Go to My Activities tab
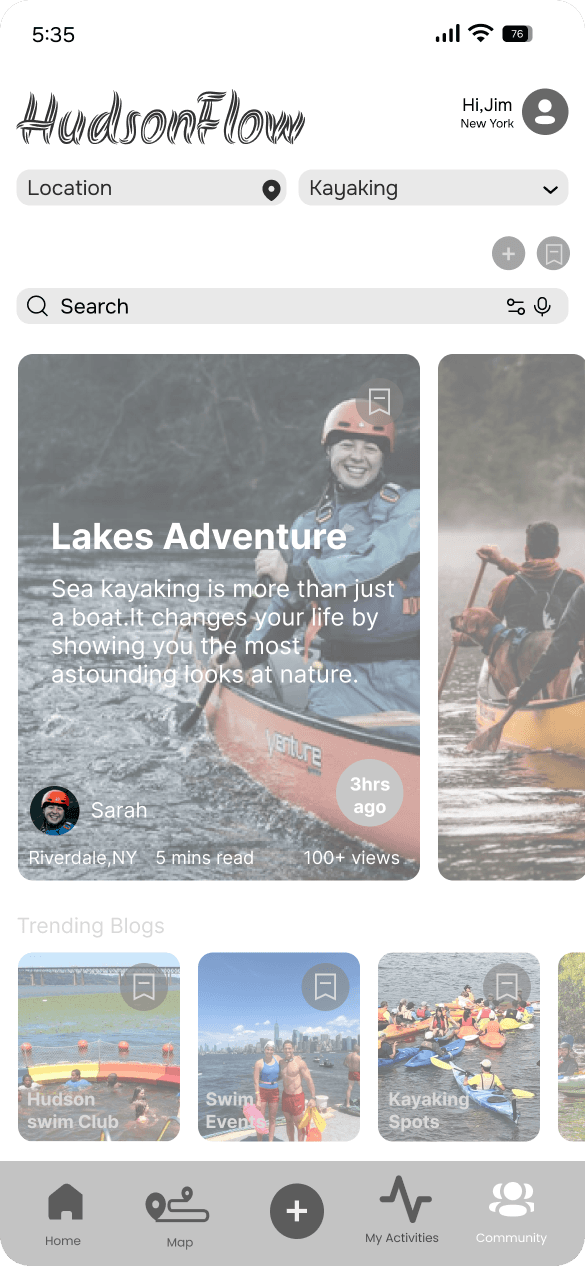Viewport: 585px width, 1266px height. point(402,1210)
